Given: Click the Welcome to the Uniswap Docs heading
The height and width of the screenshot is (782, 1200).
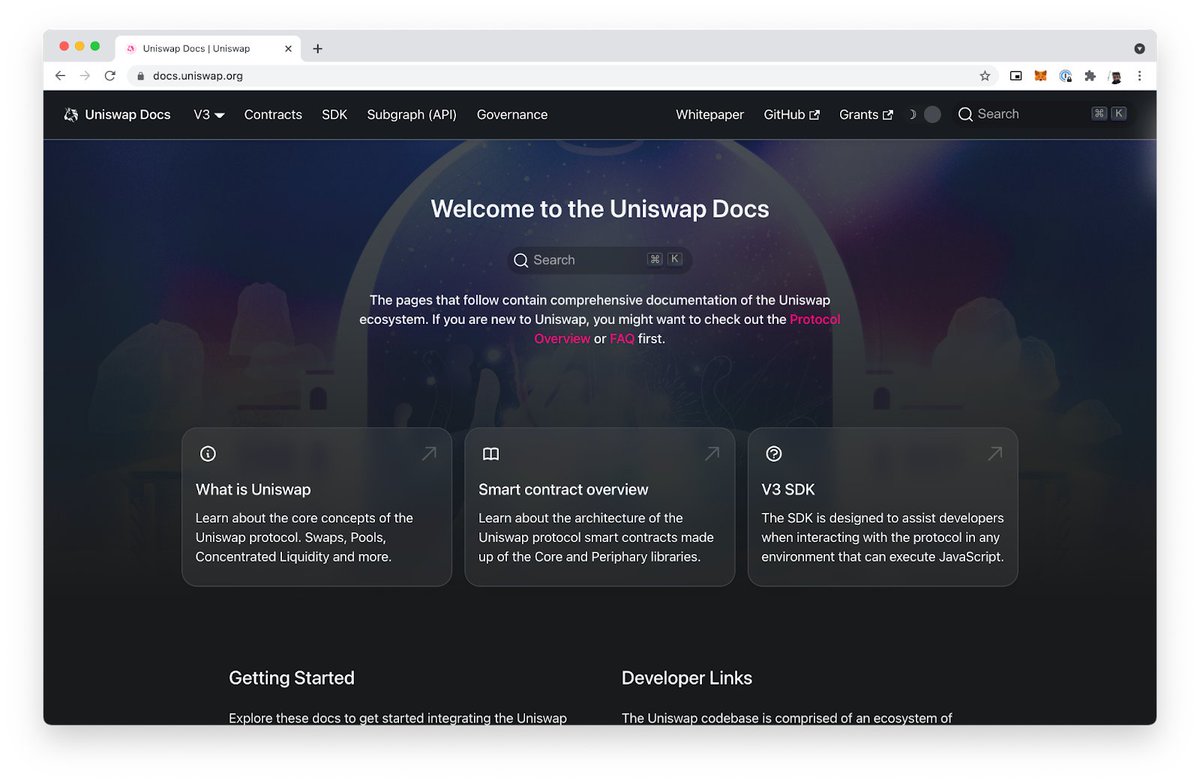Looking at the screenshot, I should coord(600,209).
